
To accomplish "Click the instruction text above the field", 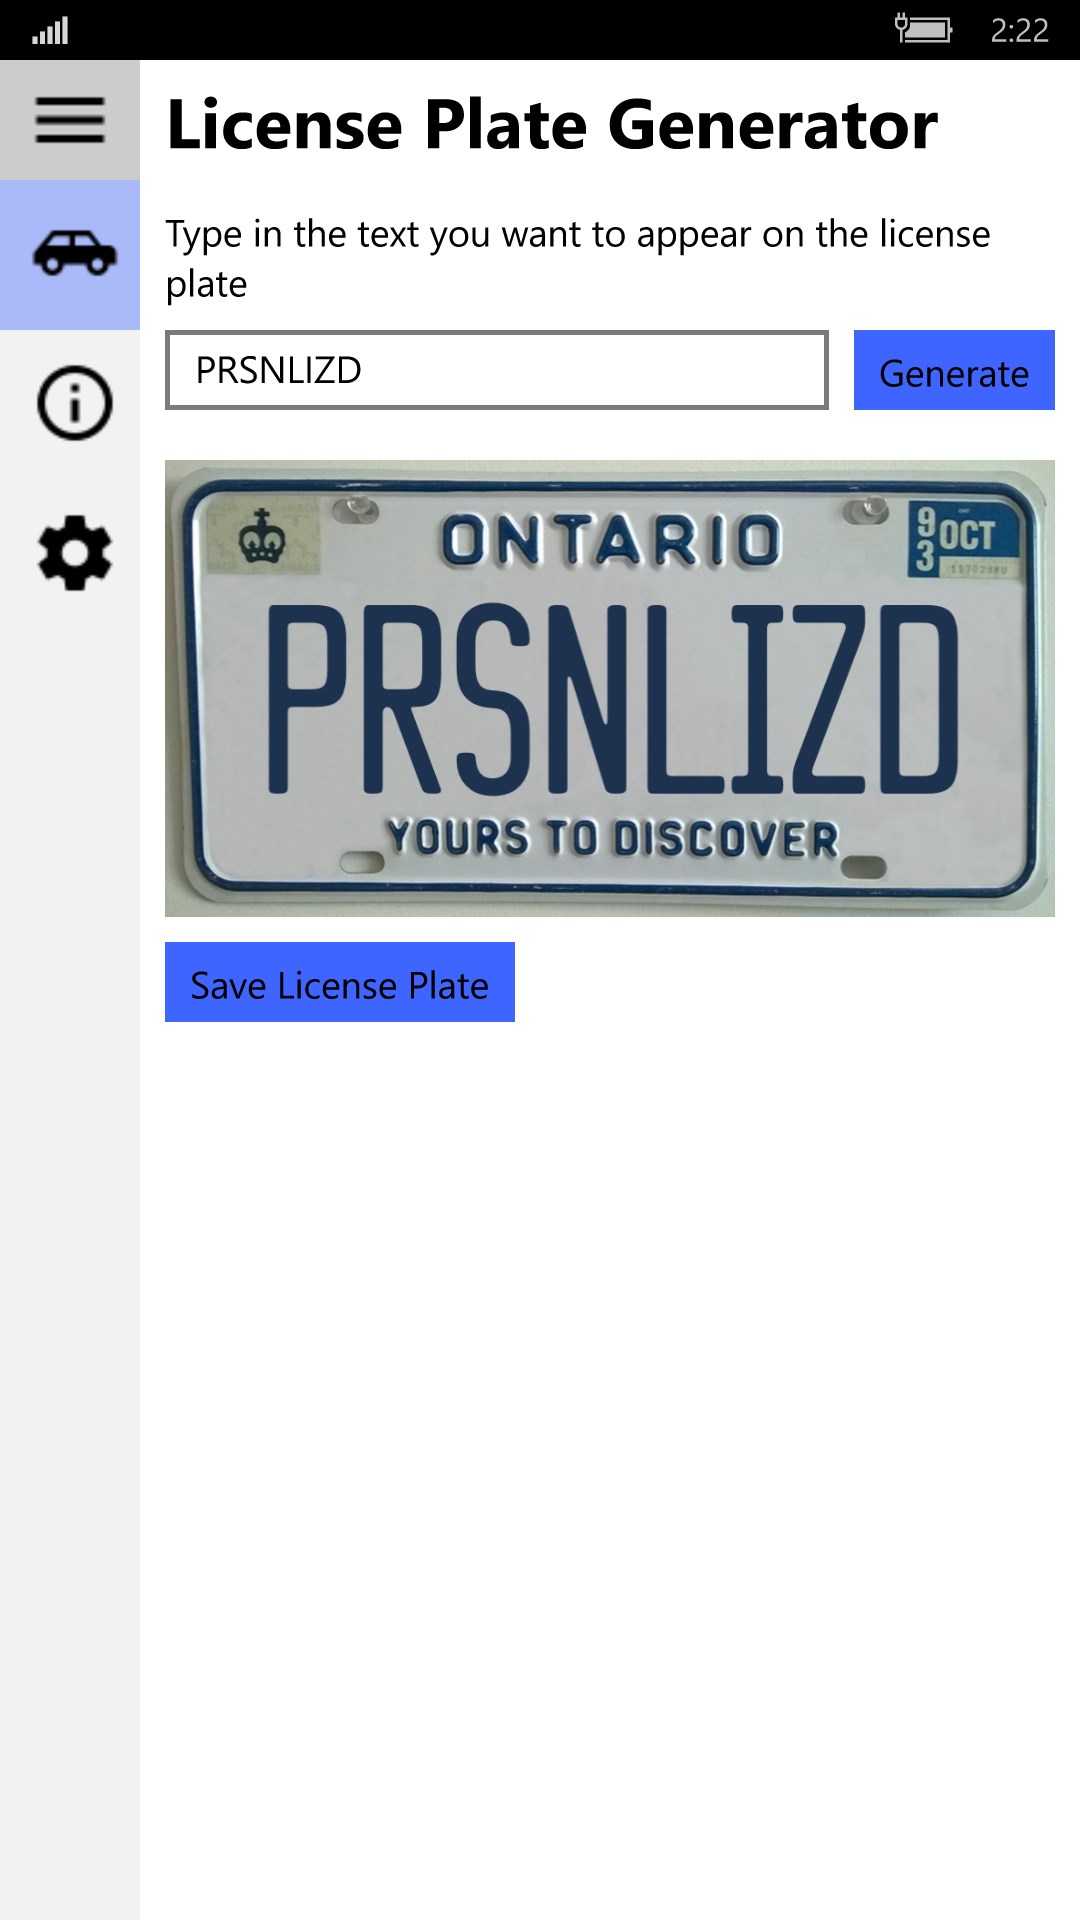I will (x=578, y=259).
